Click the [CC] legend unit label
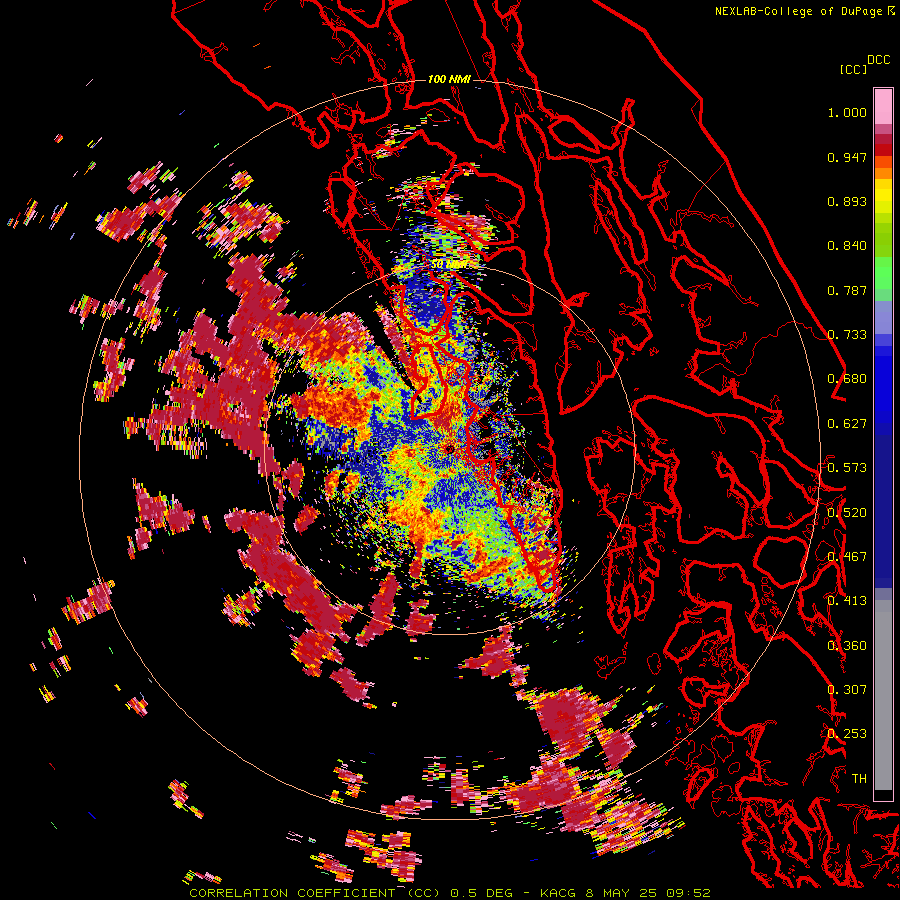 (x=853, y=69)
